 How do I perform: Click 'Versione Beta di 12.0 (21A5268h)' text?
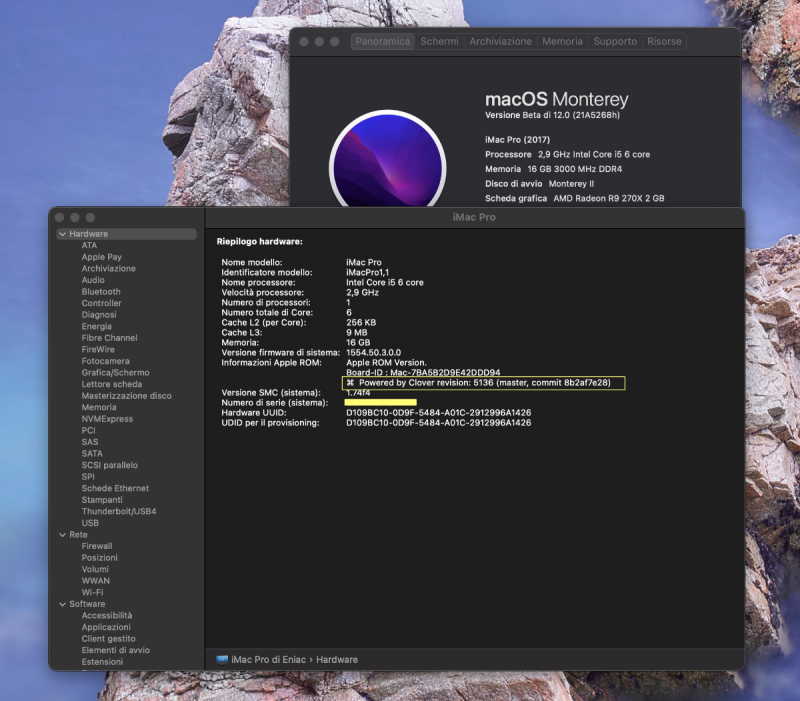click(553, 115)
